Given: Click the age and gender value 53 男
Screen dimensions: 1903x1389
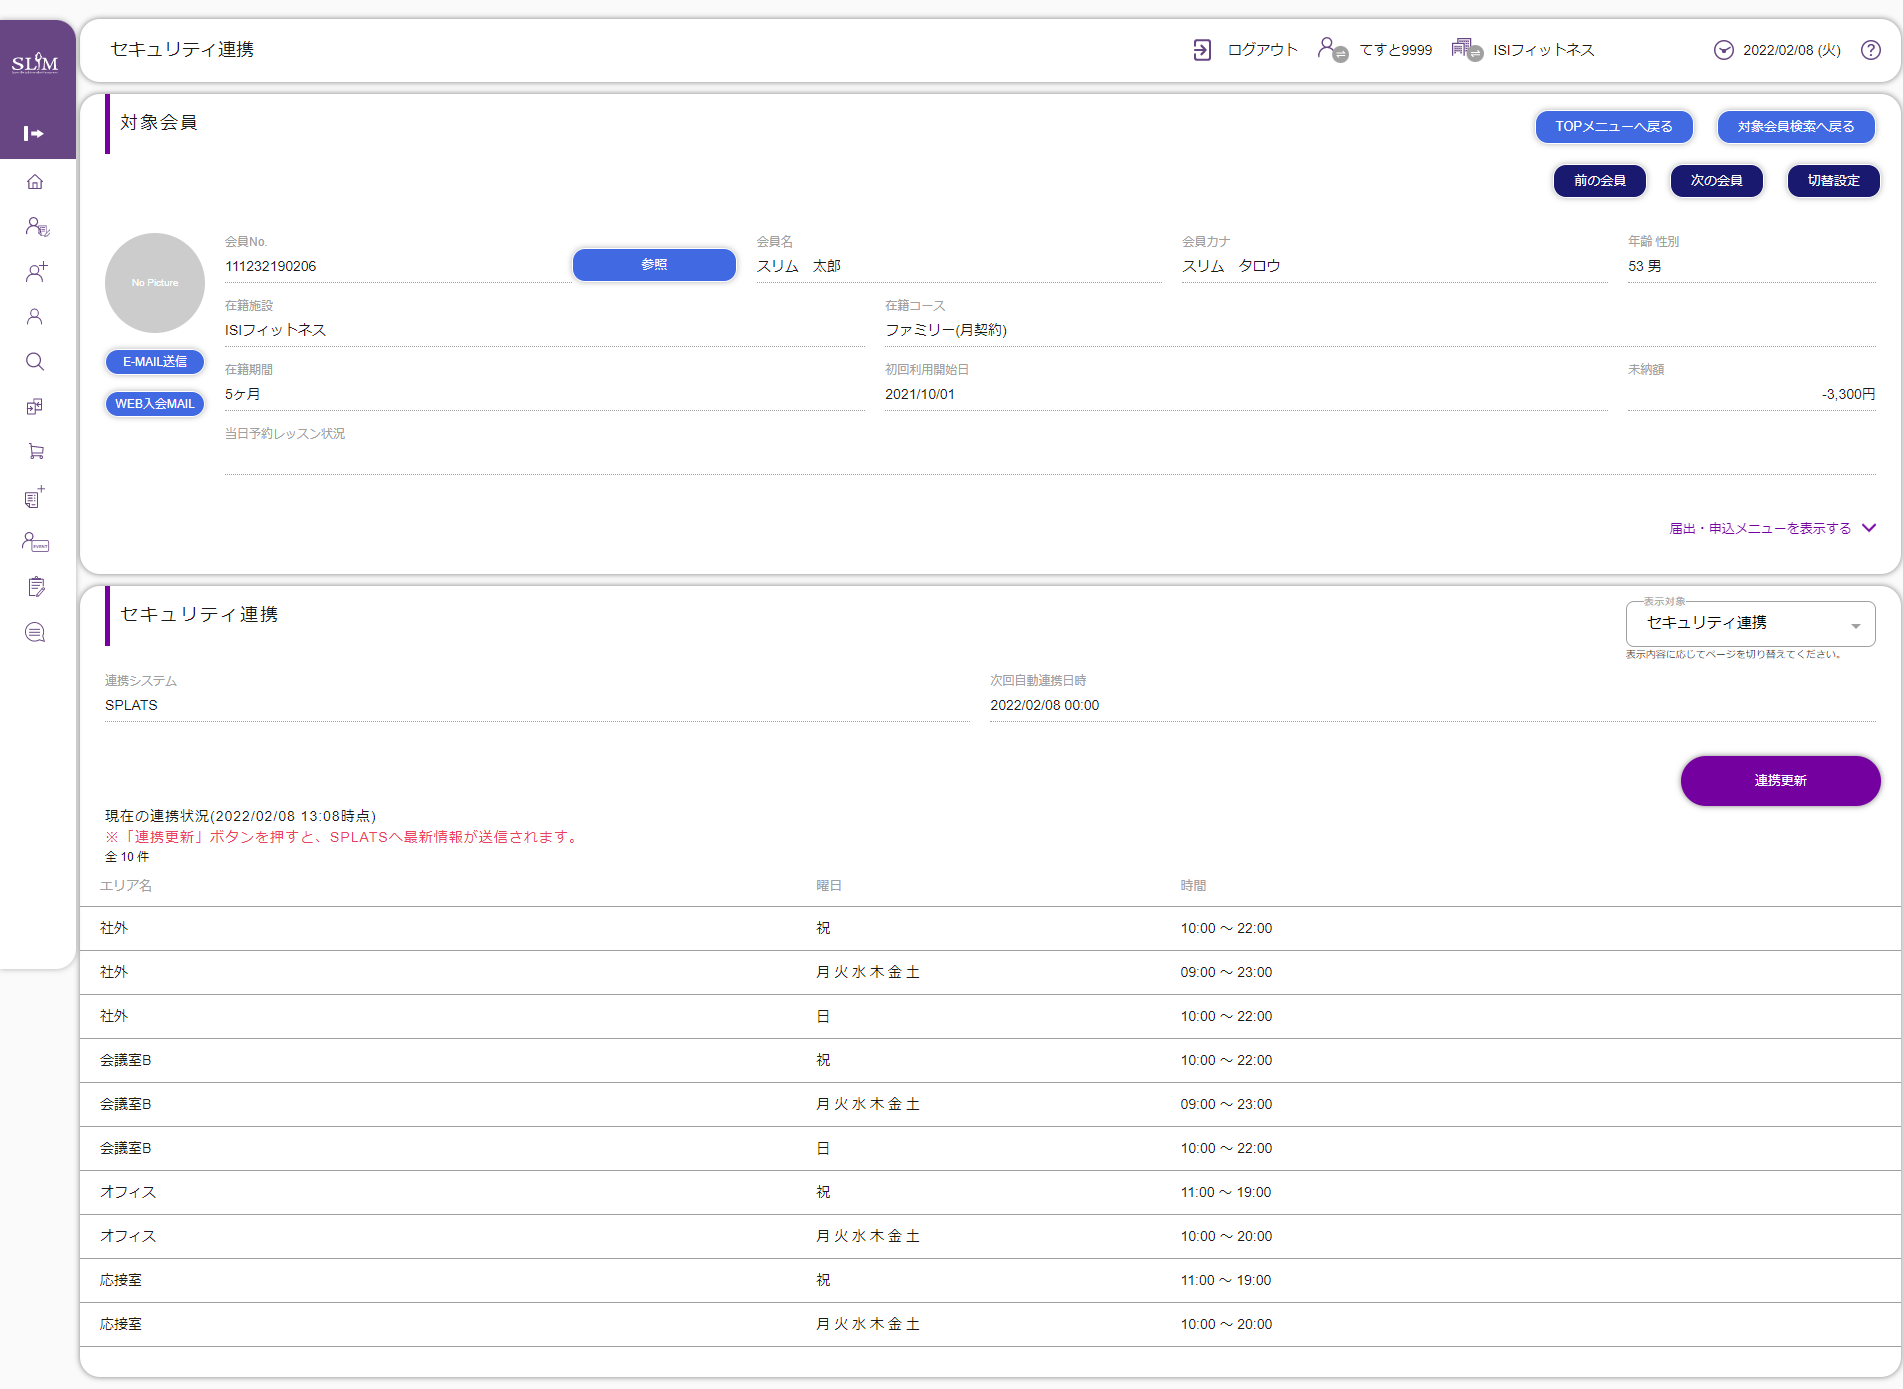Looking at the screenshot, I should [1645, 266].
